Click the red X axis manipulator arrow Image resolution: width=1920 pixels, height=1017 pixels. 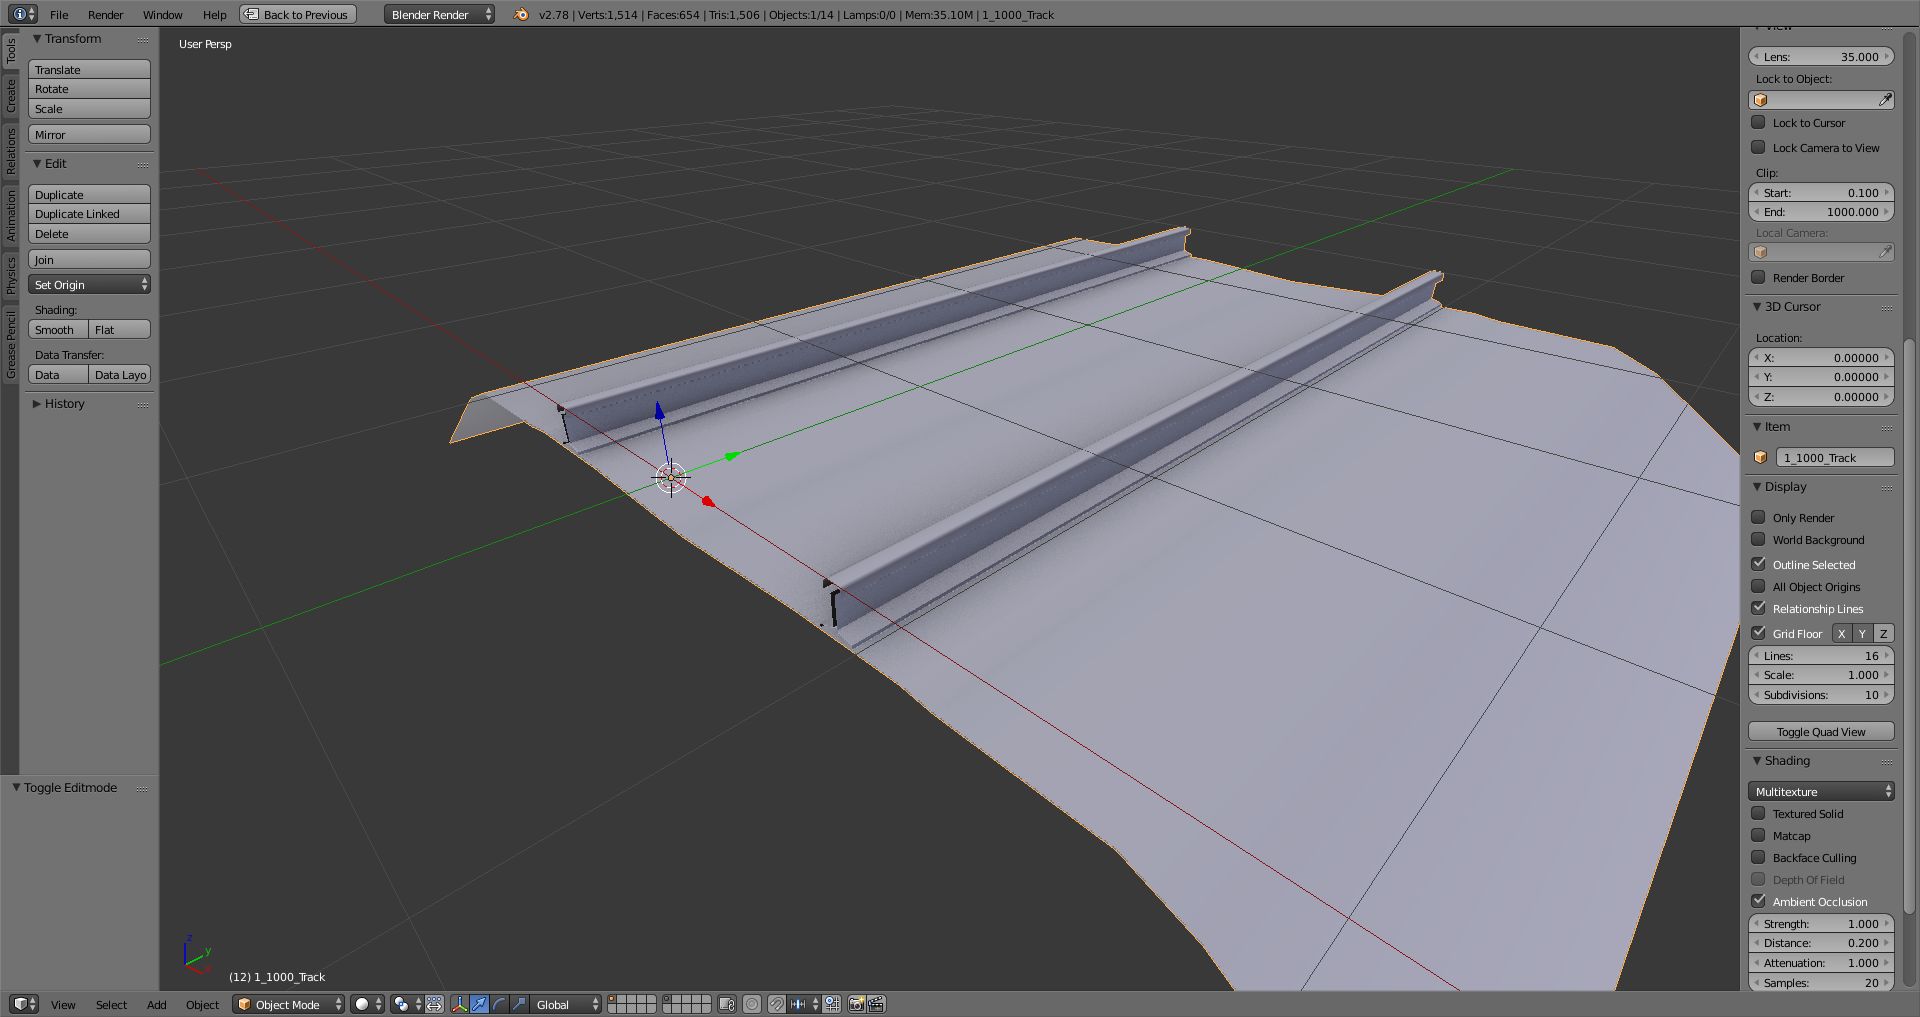(x=708, y=501)
